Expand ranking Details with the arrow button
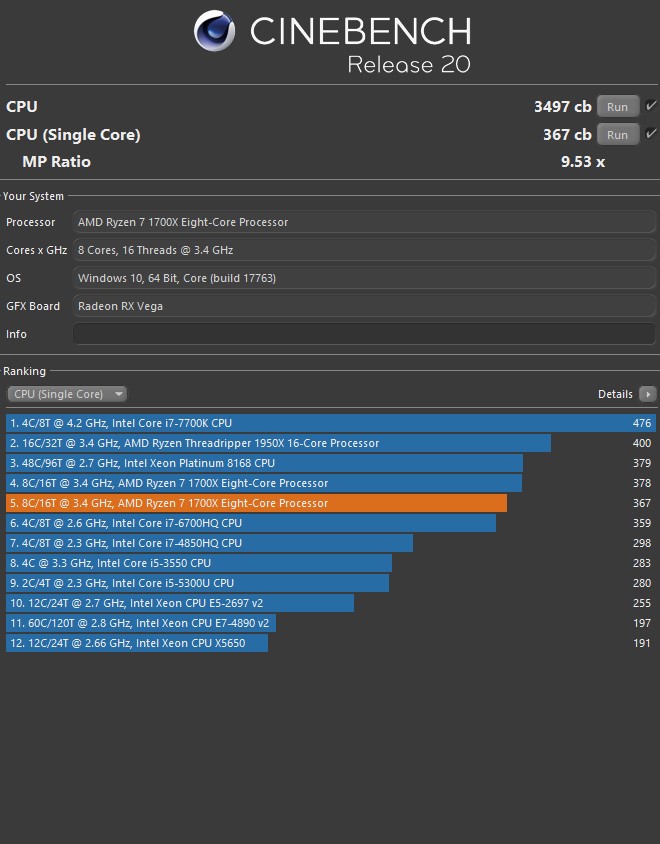The image size is (660, 844). (x=648, y=394)
